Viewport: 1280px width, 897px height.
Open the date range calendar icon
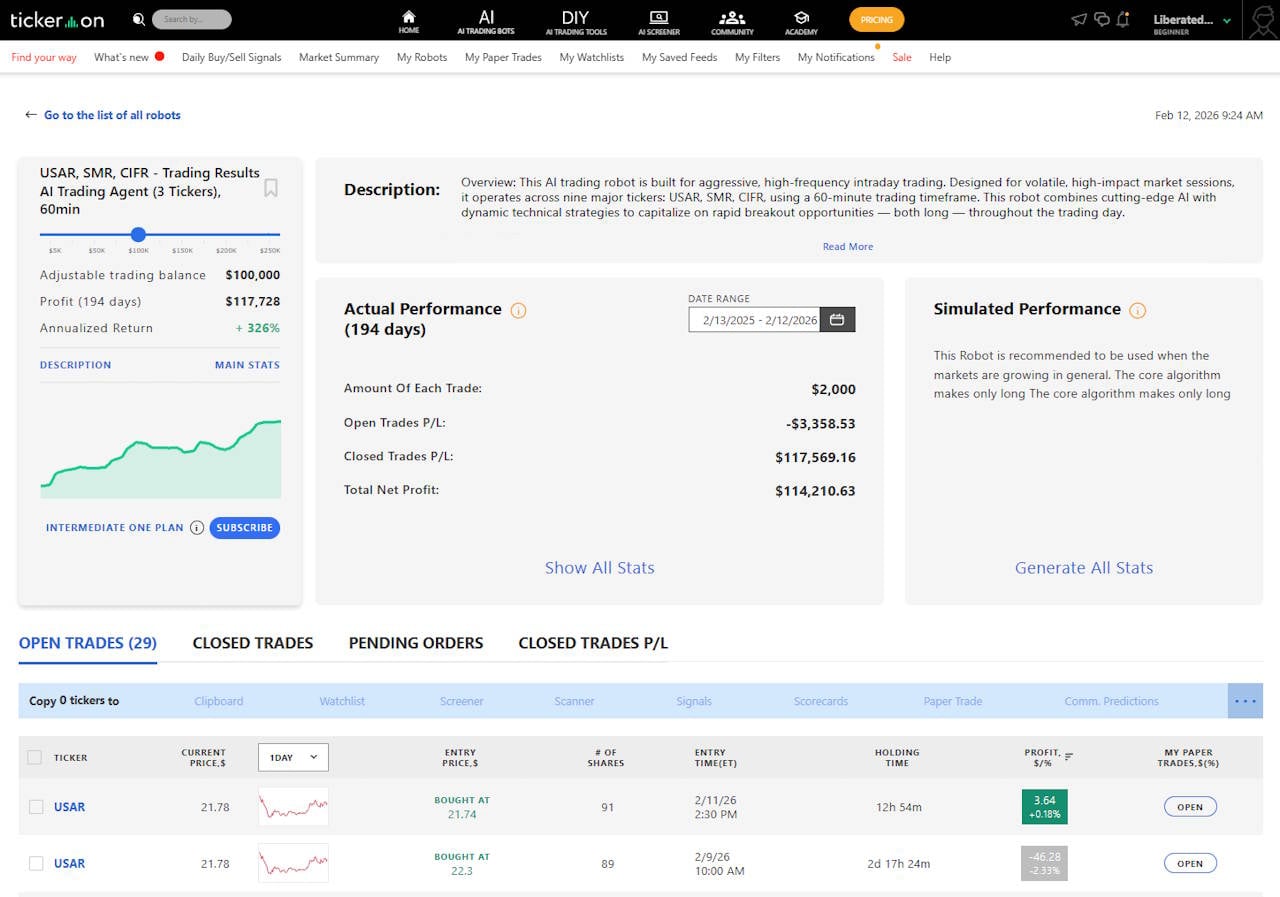(x=837, y=320)
